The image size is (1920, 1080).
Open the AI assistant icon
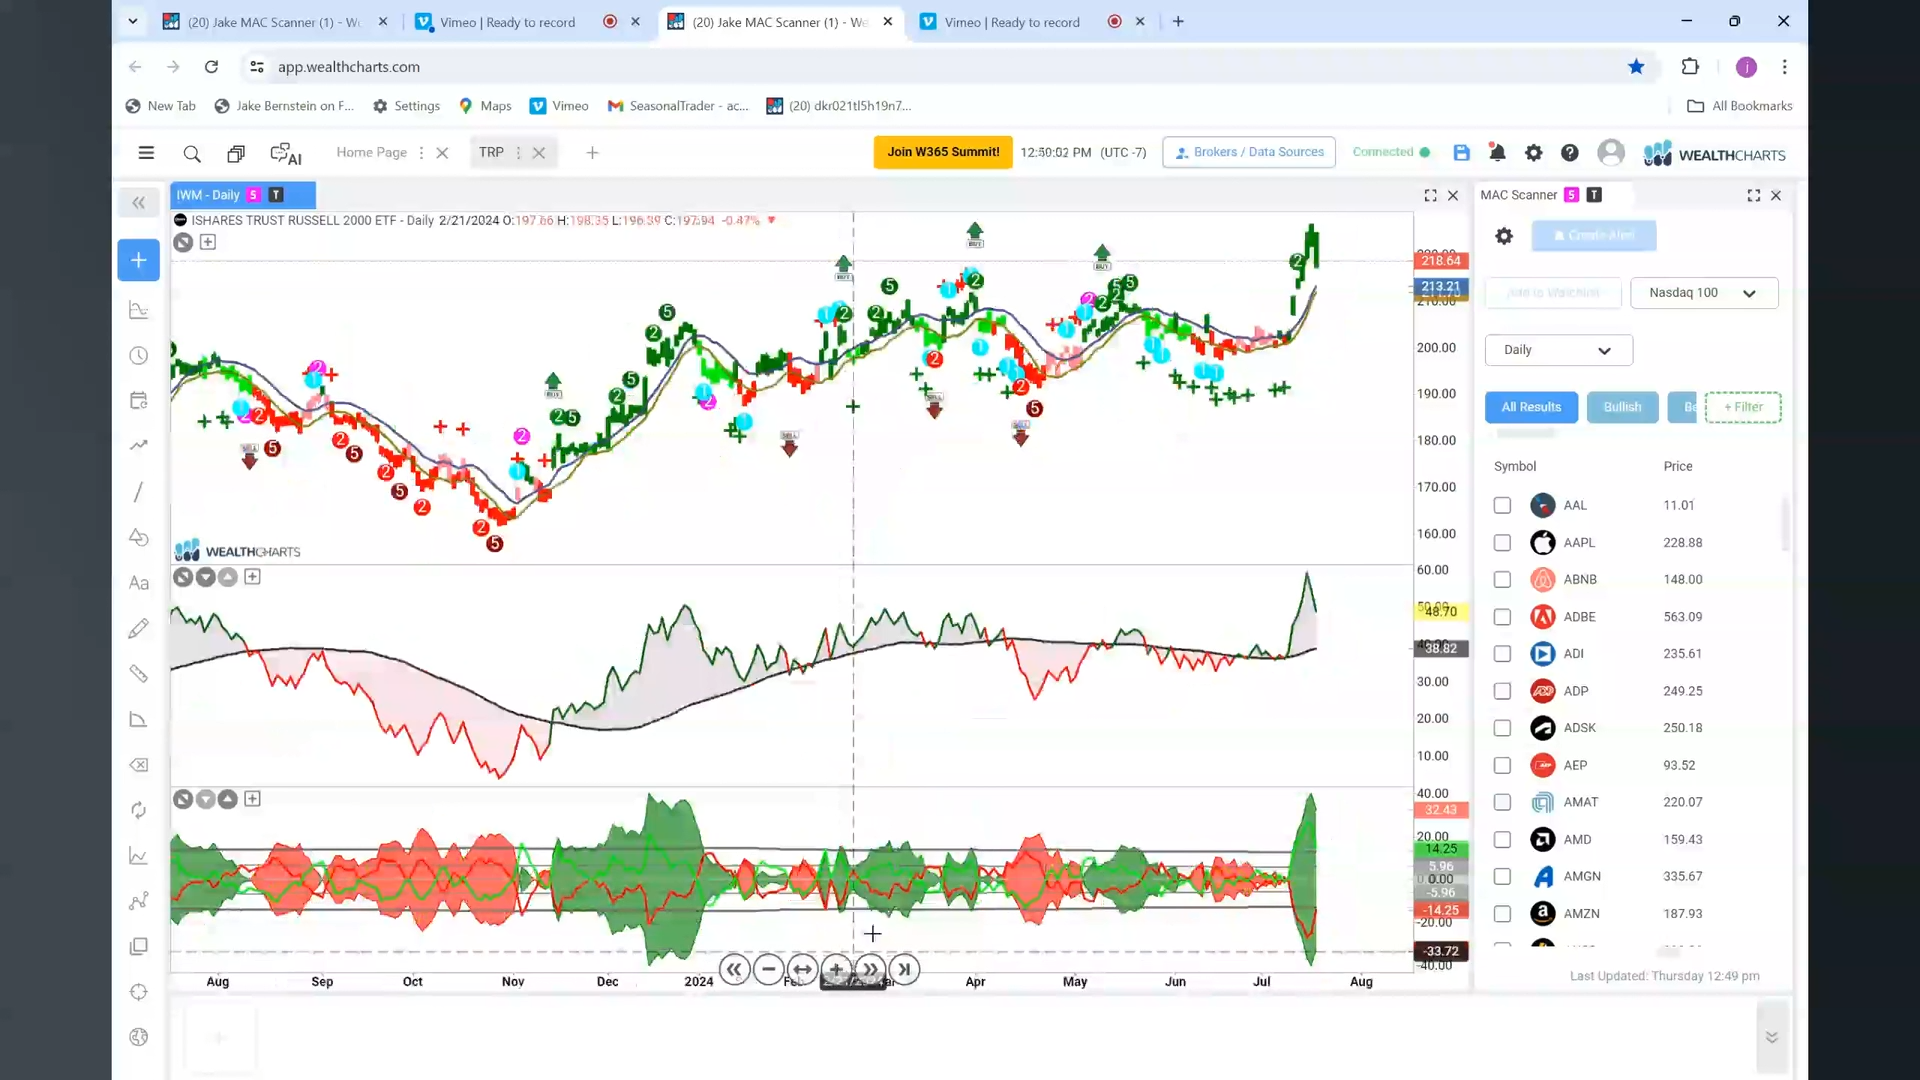click(286, 153)
